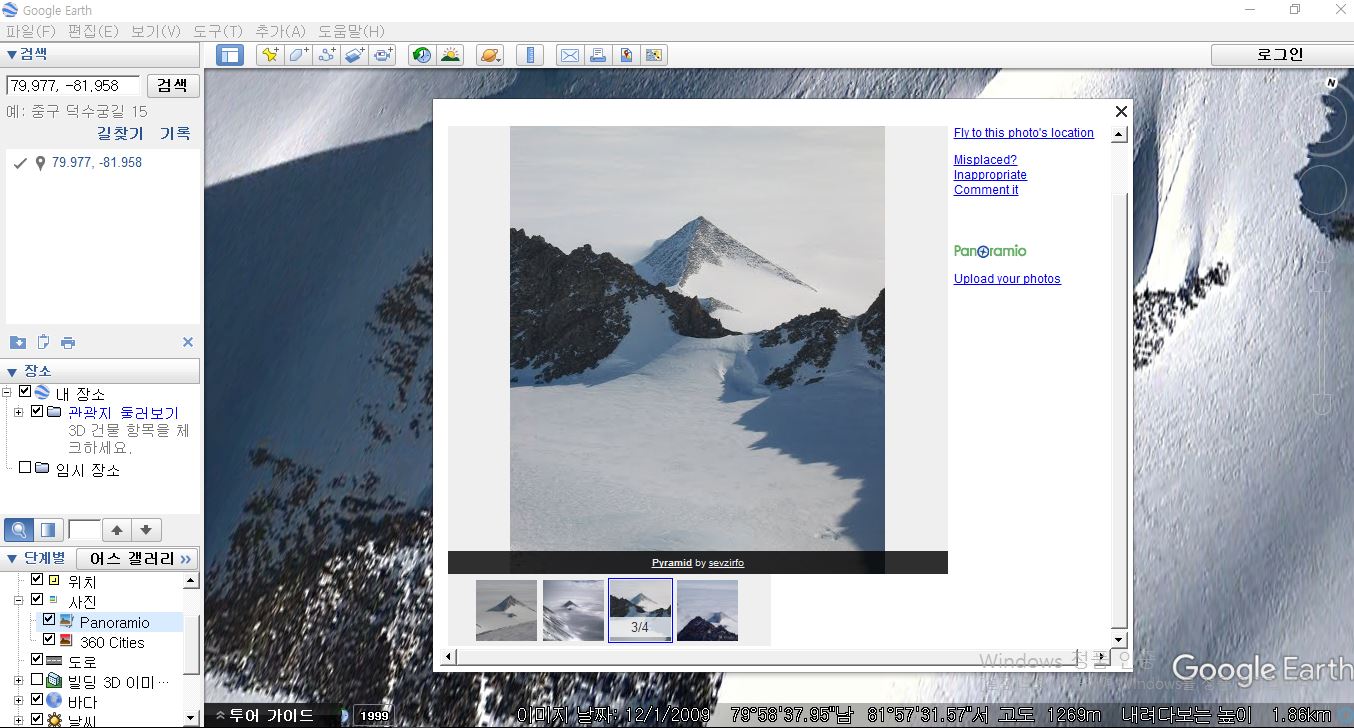Hide the sidebar using the toolbar toggle
Screen dimensions: 1354x728
click(230, 55)
